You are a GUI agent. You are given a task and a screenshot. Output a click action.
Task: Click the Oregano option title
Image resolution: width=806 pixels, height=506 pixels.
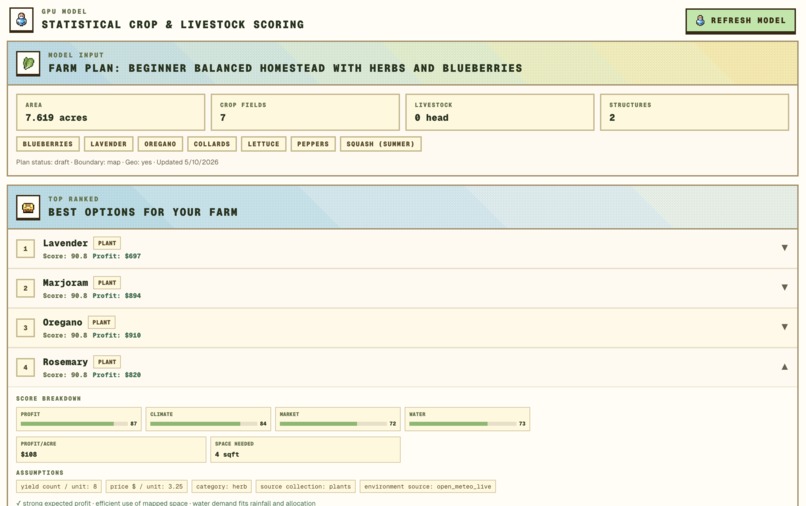(x=62, y=322)
